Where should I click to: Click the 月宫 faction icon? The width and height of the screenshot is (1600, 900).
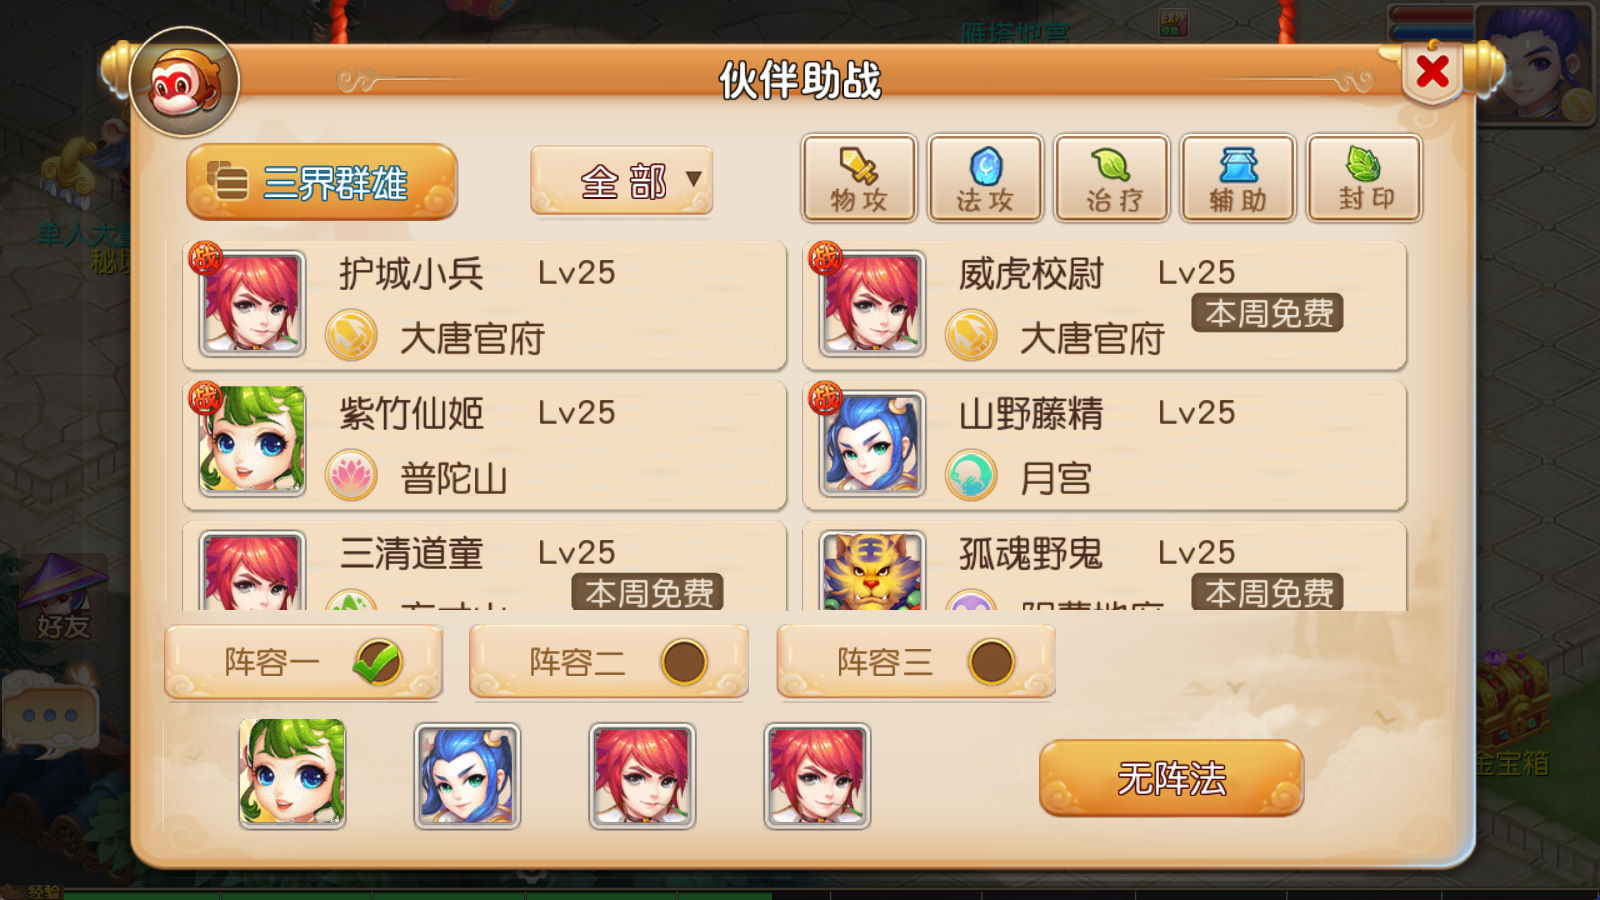[x=971, y=475]
